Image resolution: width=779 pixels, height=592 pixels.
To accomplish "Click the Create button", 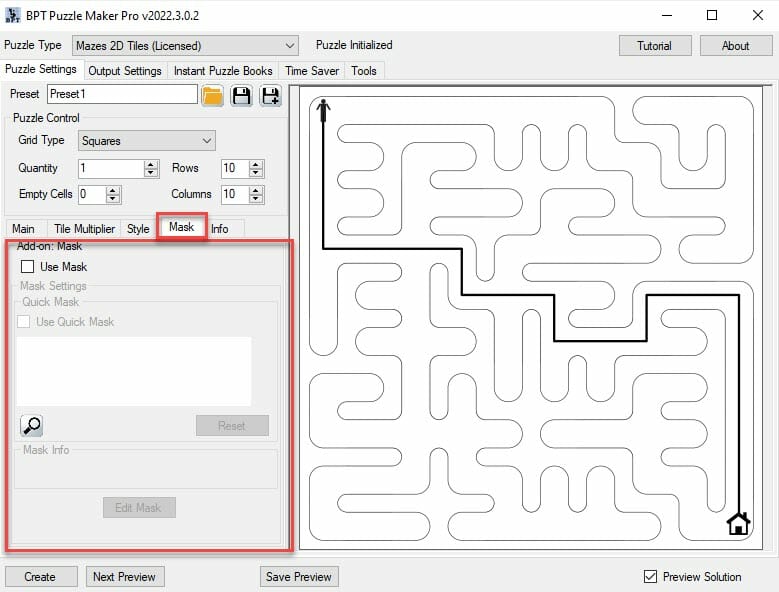I will tap(40, 577).
